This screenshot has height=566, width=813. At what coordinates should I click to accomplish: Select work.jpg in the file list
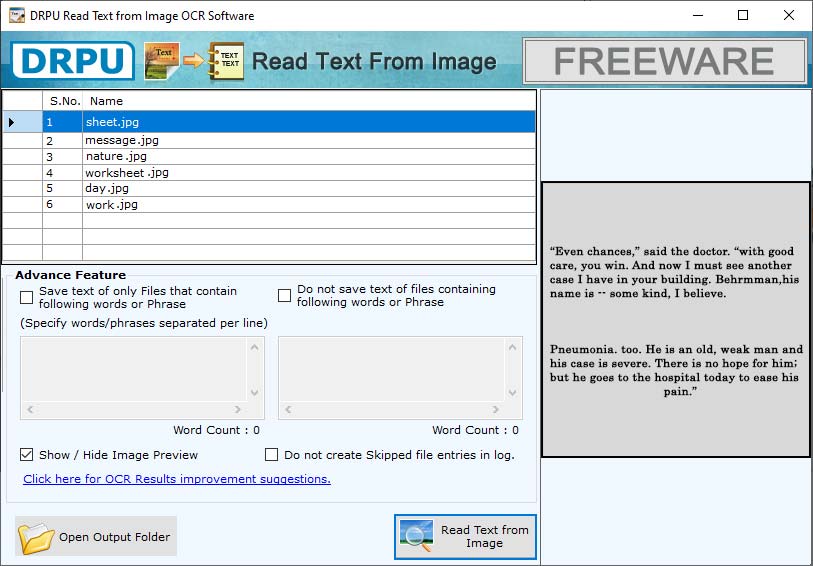(269, 205)
